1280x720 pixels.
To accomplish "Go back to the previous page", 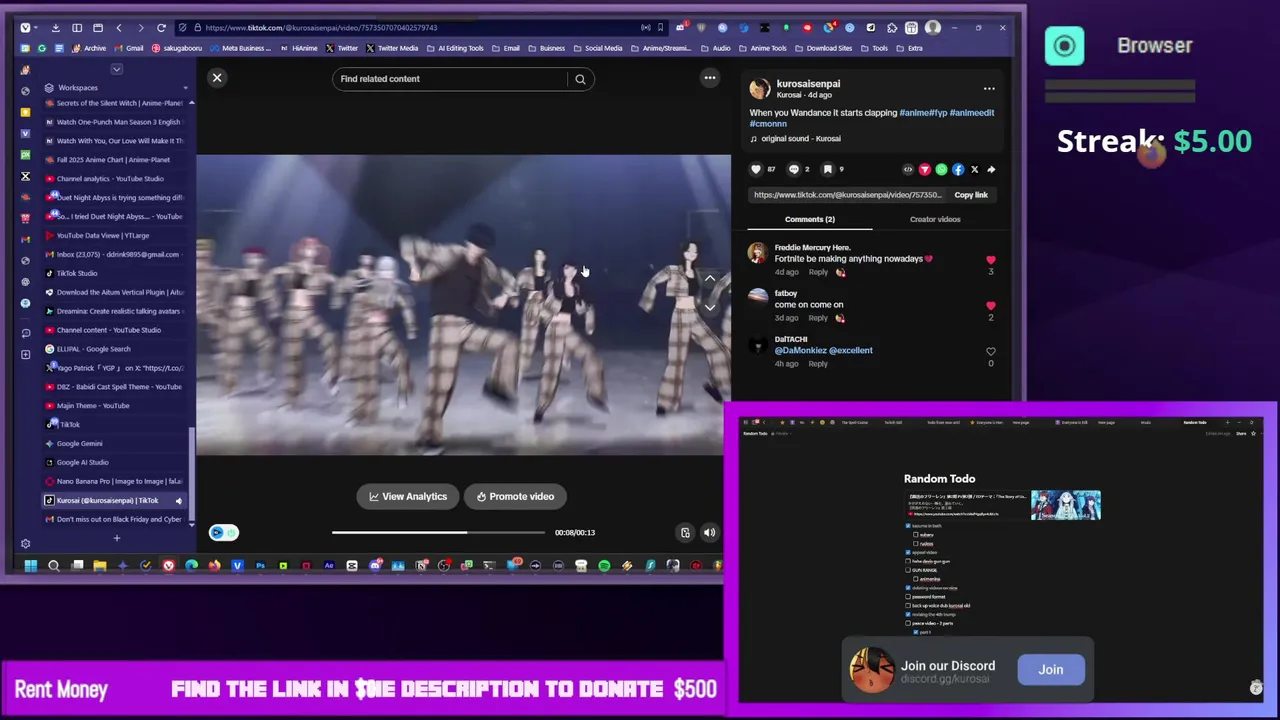I will (119, 28).
